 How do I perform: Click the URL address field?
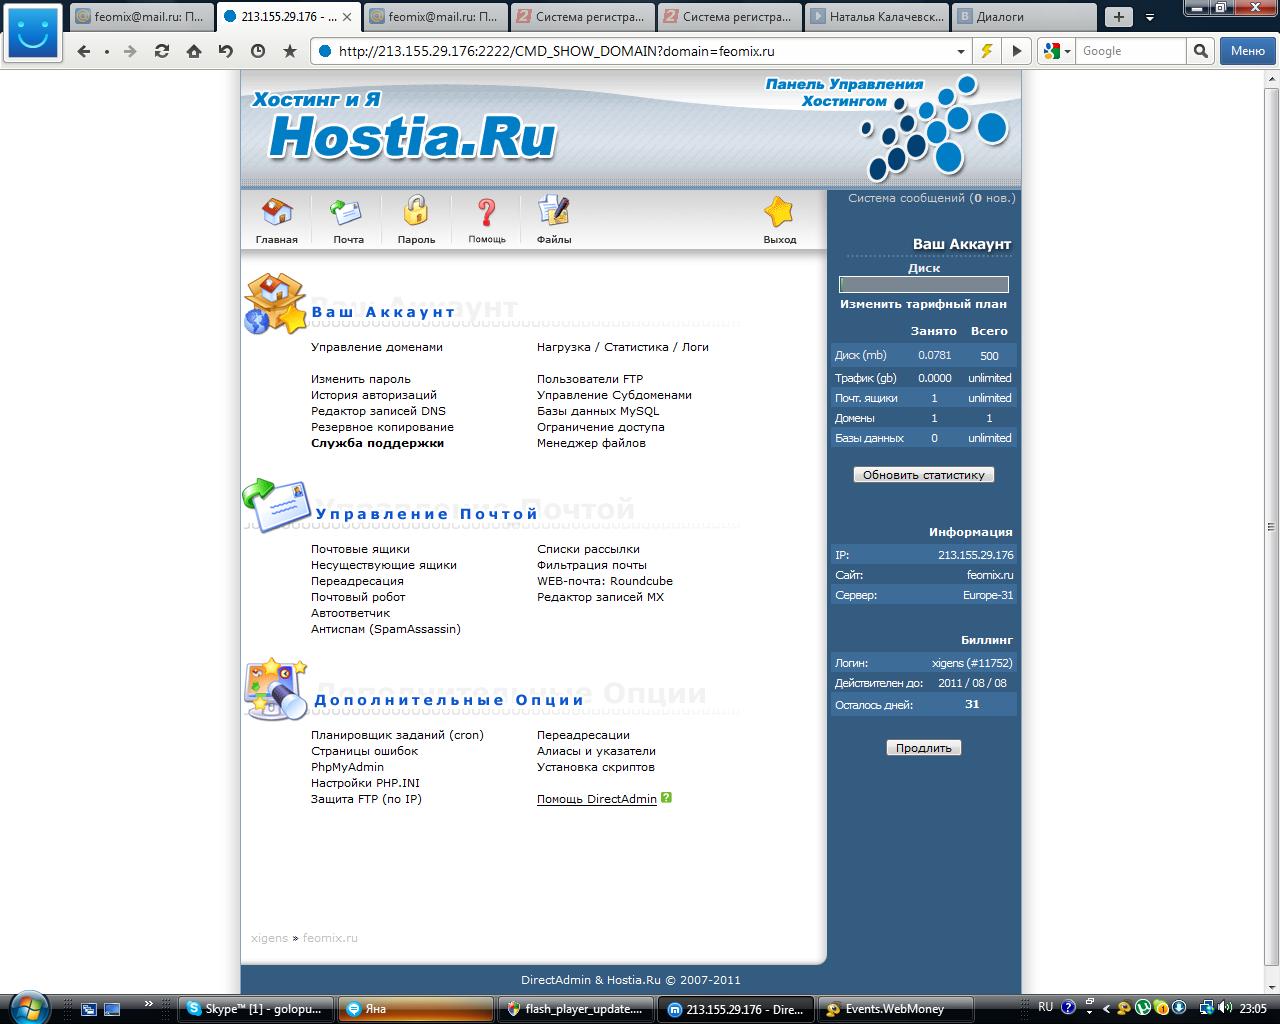click(642, 51)
